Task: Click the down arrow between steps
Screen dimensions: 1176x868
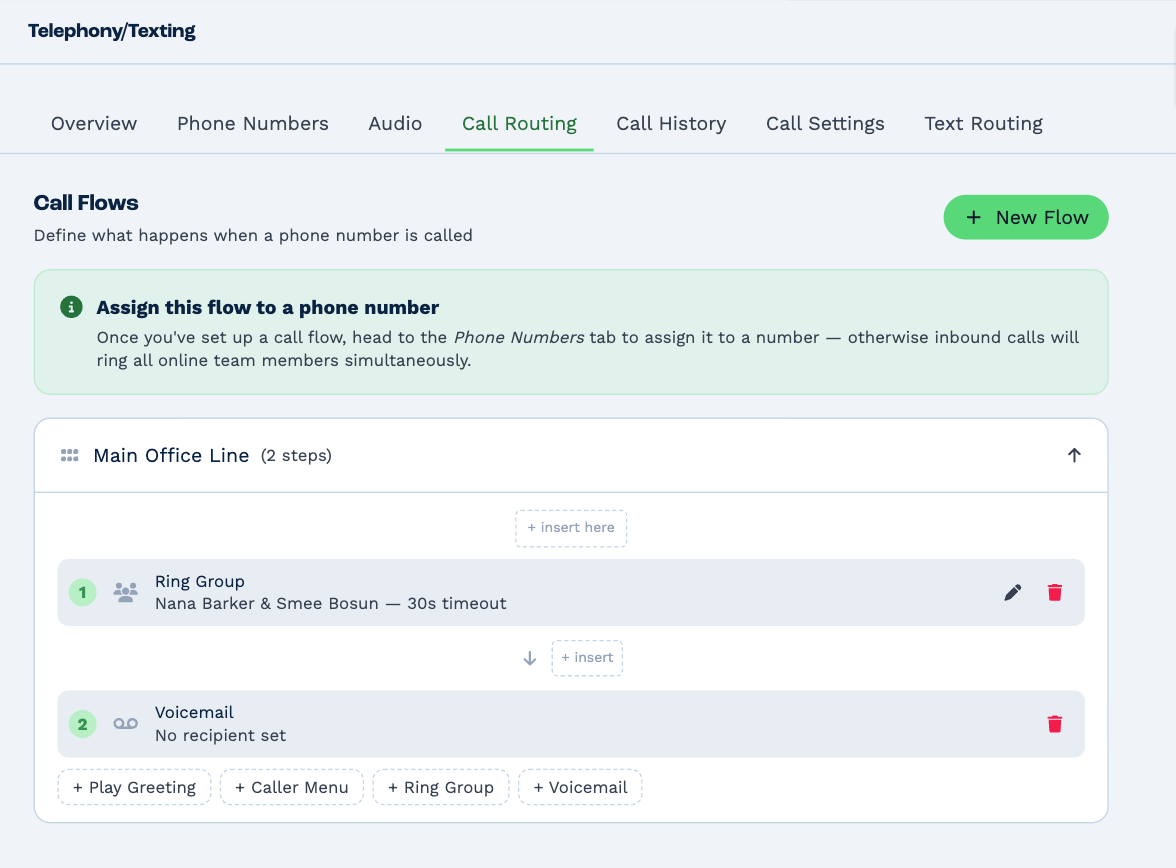Action: 530,658
